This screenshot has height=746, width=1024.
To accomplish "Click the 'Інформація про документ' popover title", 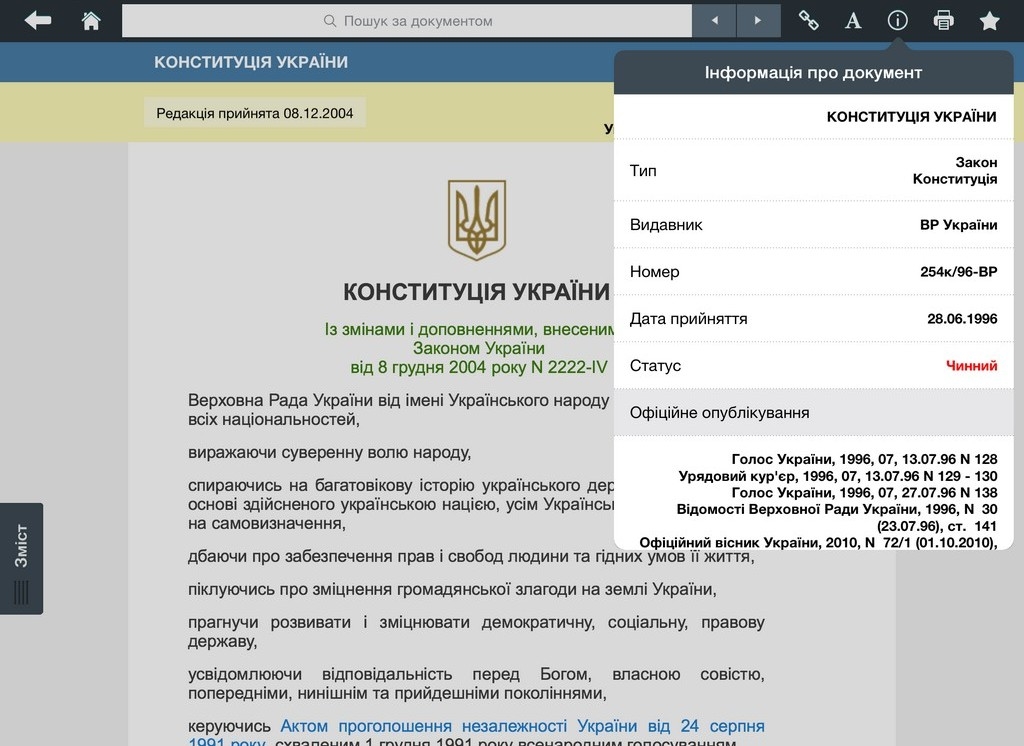I will (813, 73).
